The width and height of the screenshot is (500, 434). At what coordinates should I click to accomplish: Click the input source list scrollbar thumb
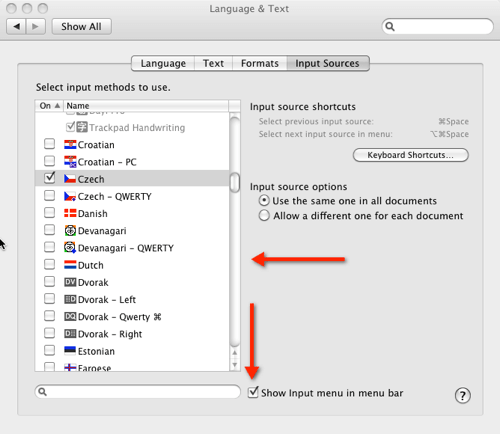pyautogui.click(x=235, y=182)
